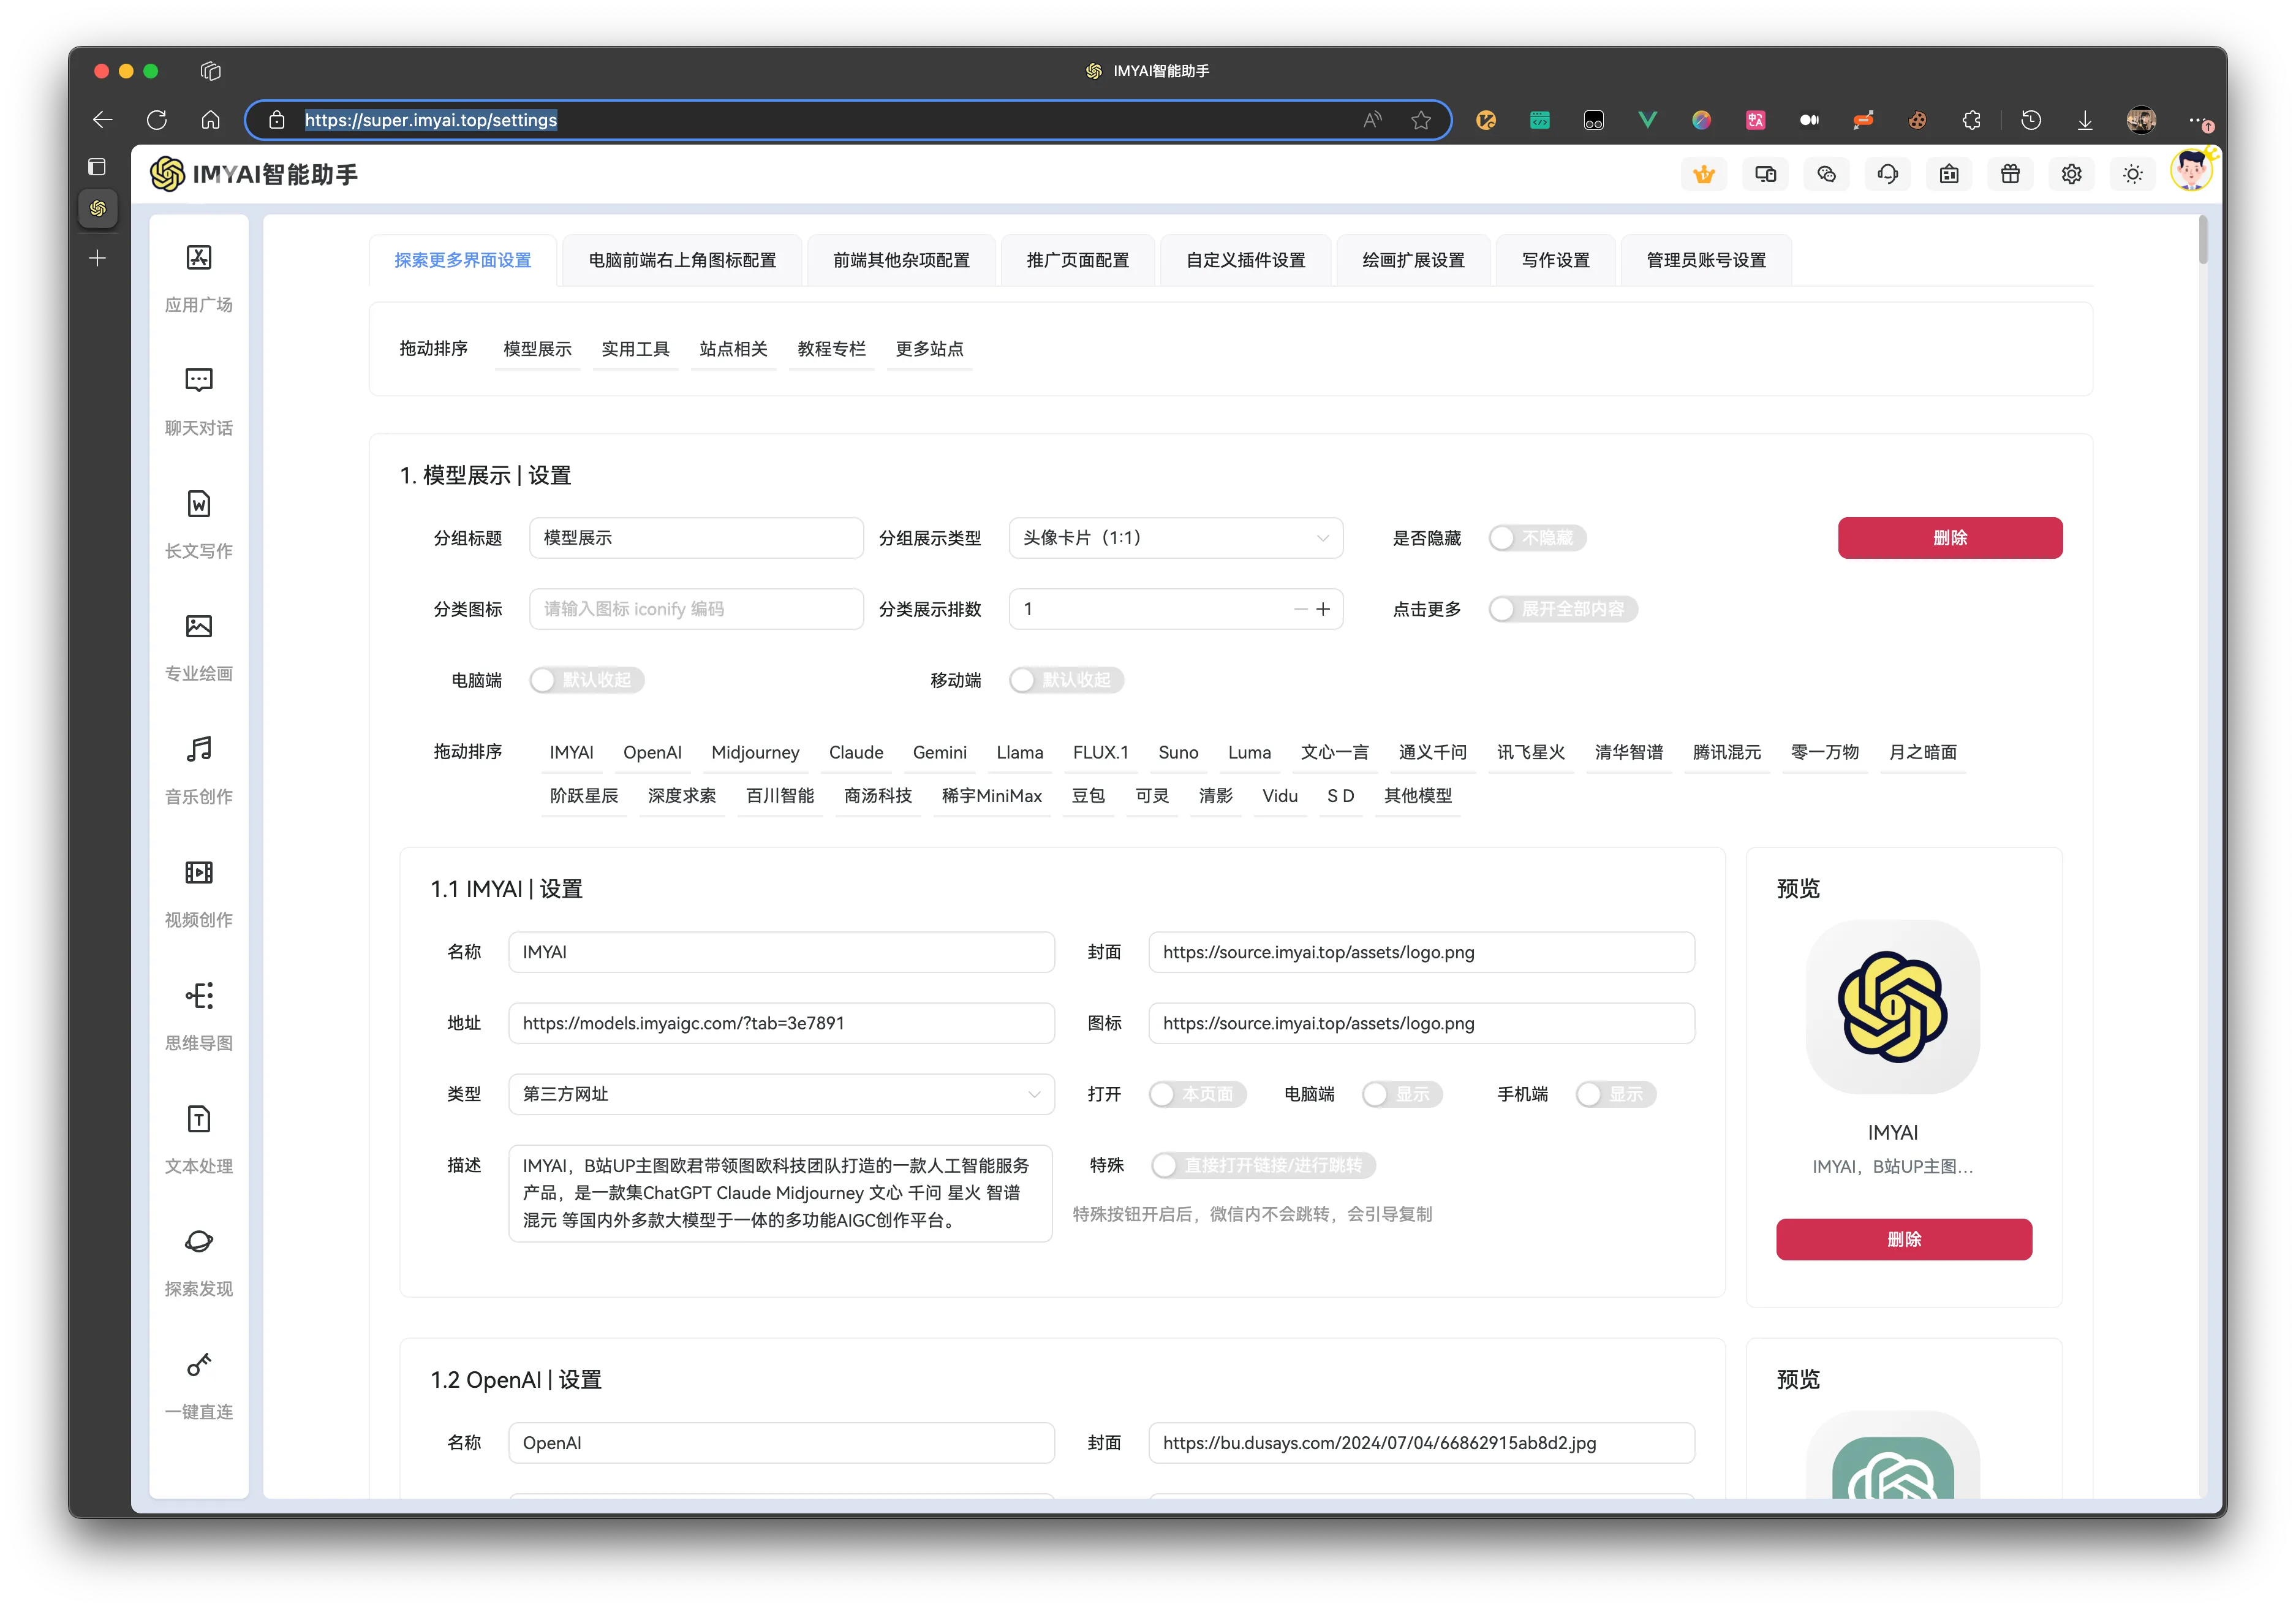Switch to 探索更多界面设置 tab
Screen dimensions: 2296x1609
tap(462, 260)
